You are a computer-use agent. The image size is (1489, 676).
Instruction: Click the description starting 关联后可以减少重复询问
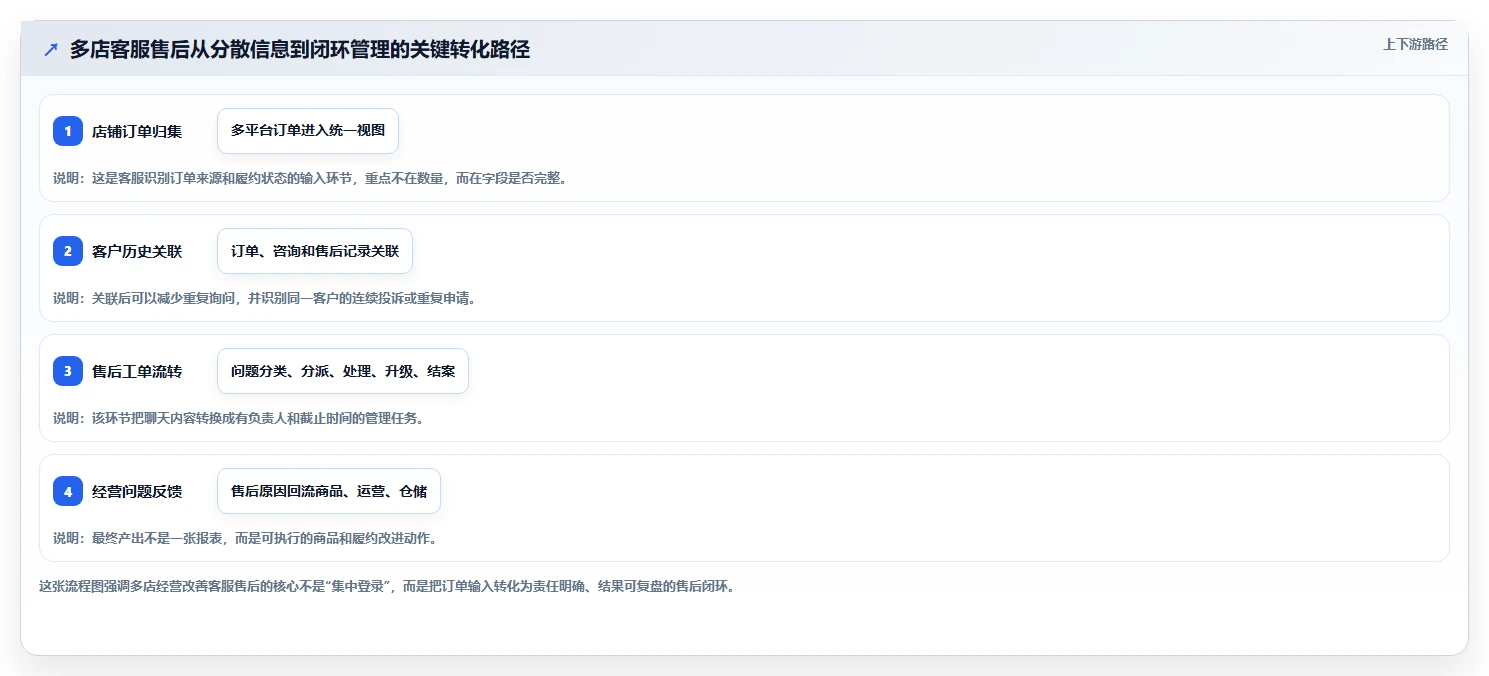(x=264, y=298)
